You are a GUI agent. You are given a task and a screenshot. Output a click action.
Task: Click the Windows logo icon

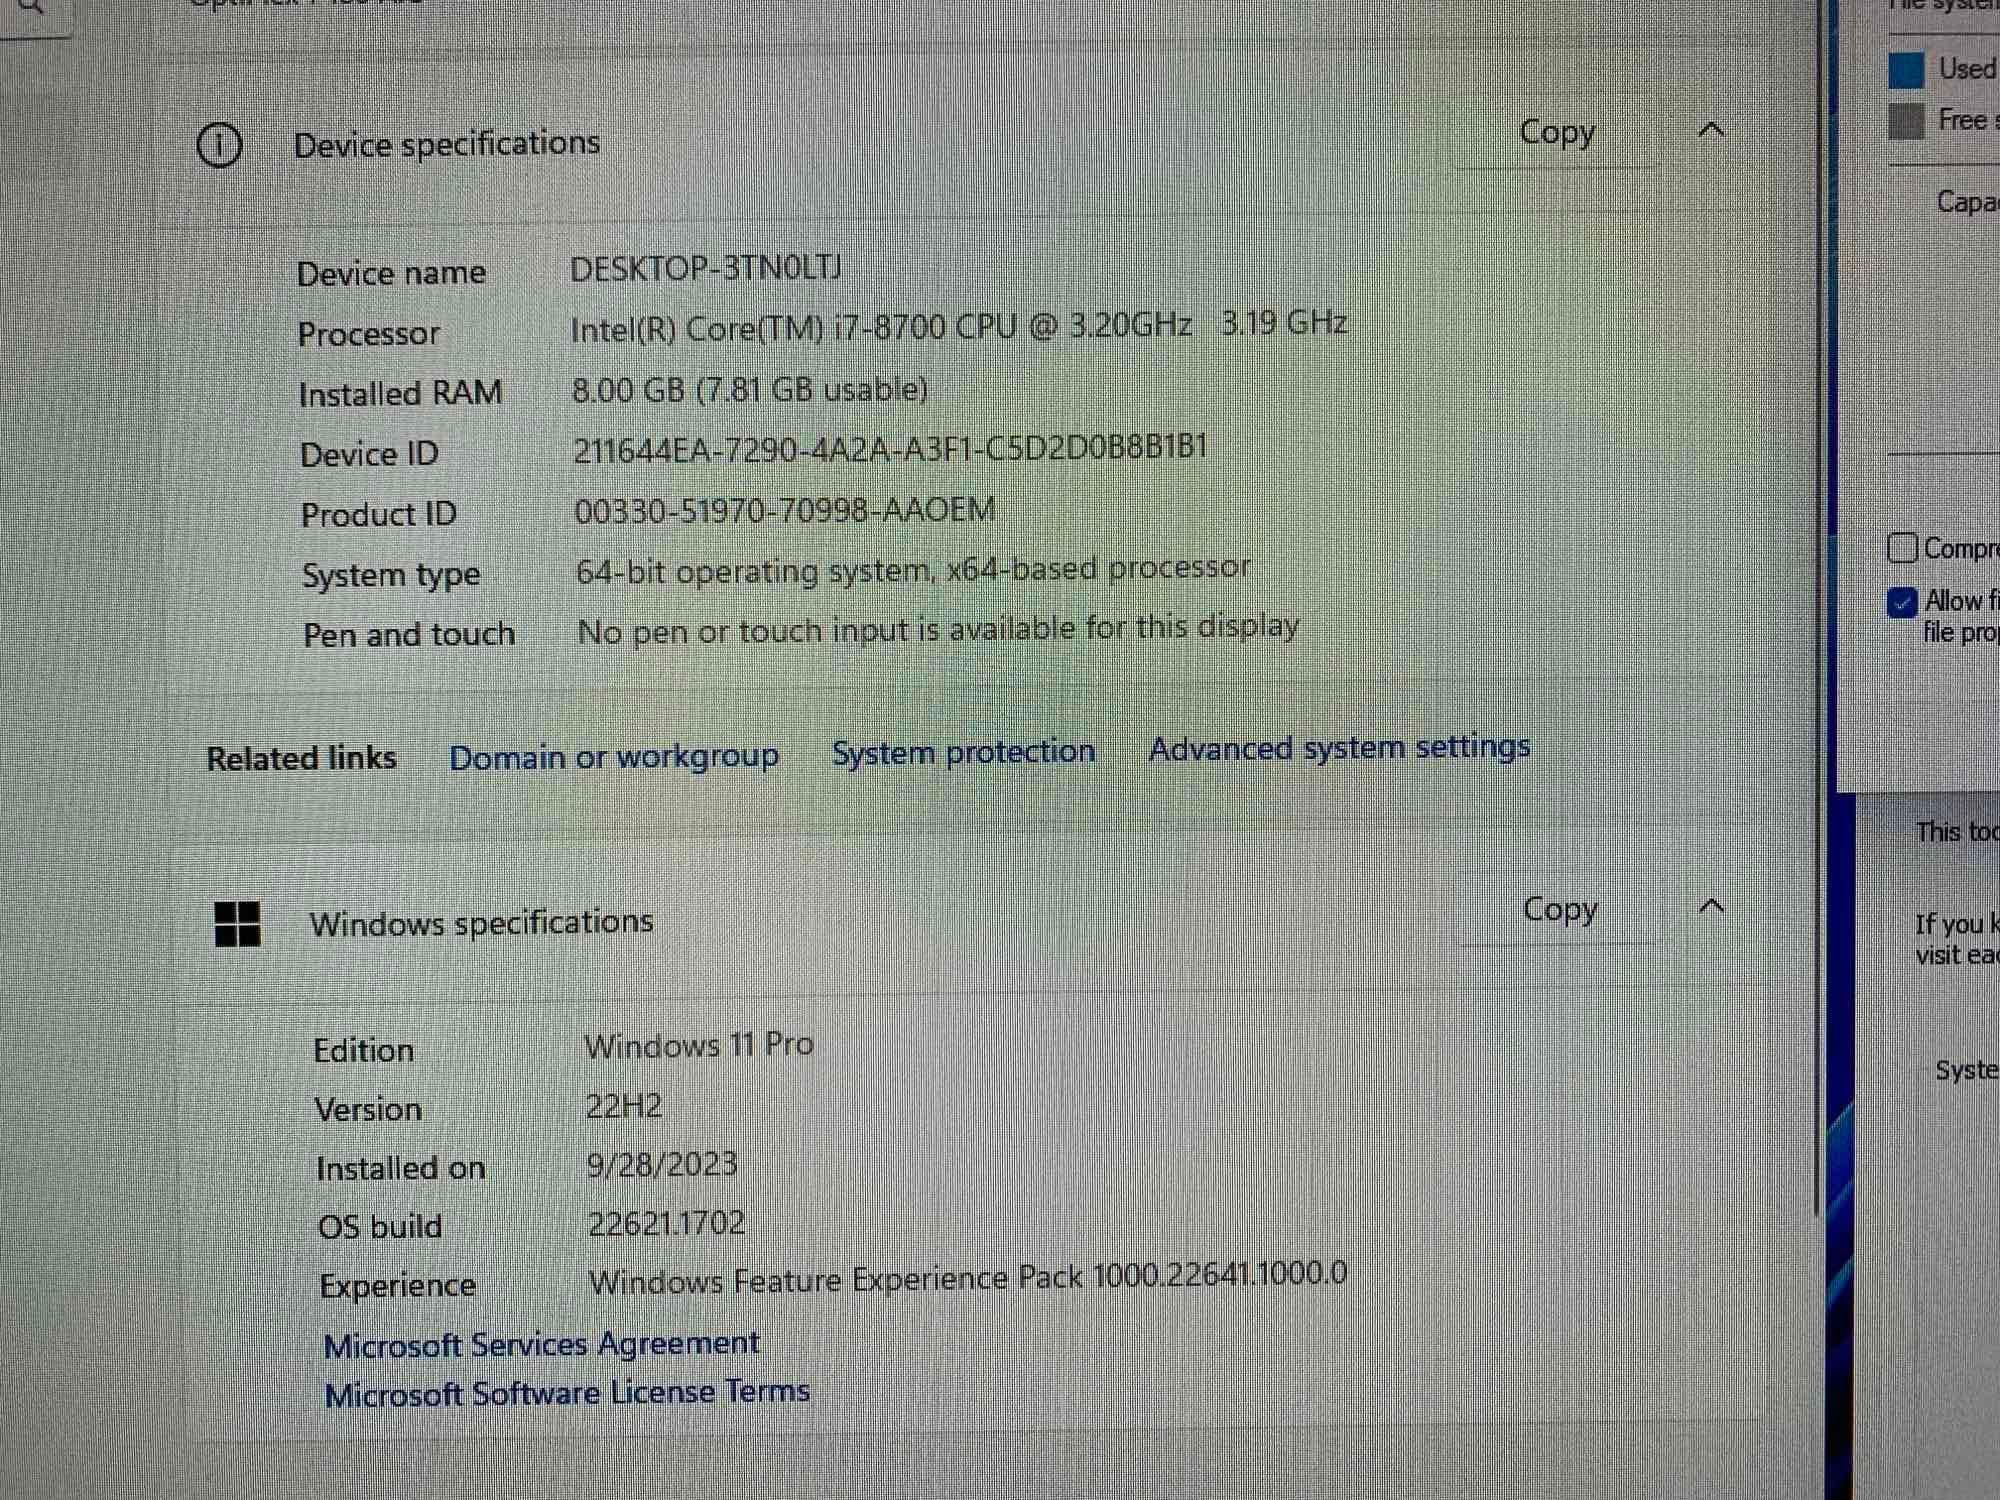coord(238,924)
